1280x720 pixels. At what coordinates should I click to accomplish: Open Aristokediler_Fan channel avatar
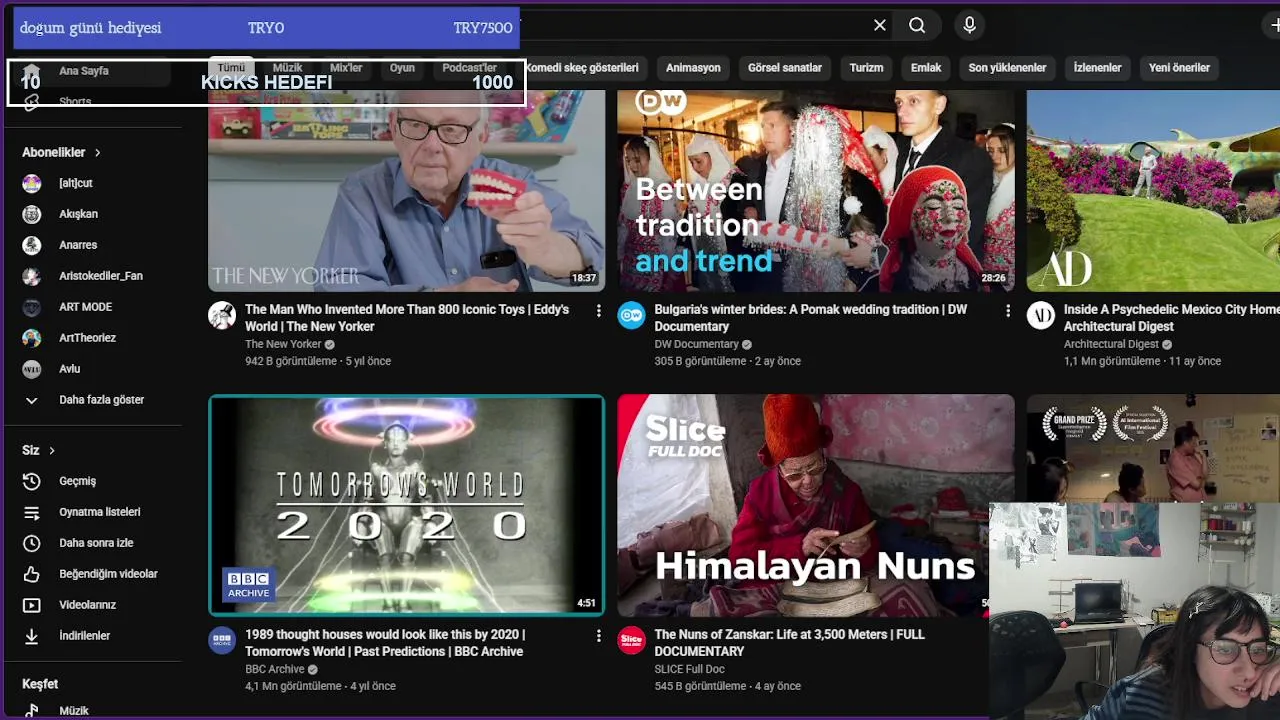click(32, 276)
